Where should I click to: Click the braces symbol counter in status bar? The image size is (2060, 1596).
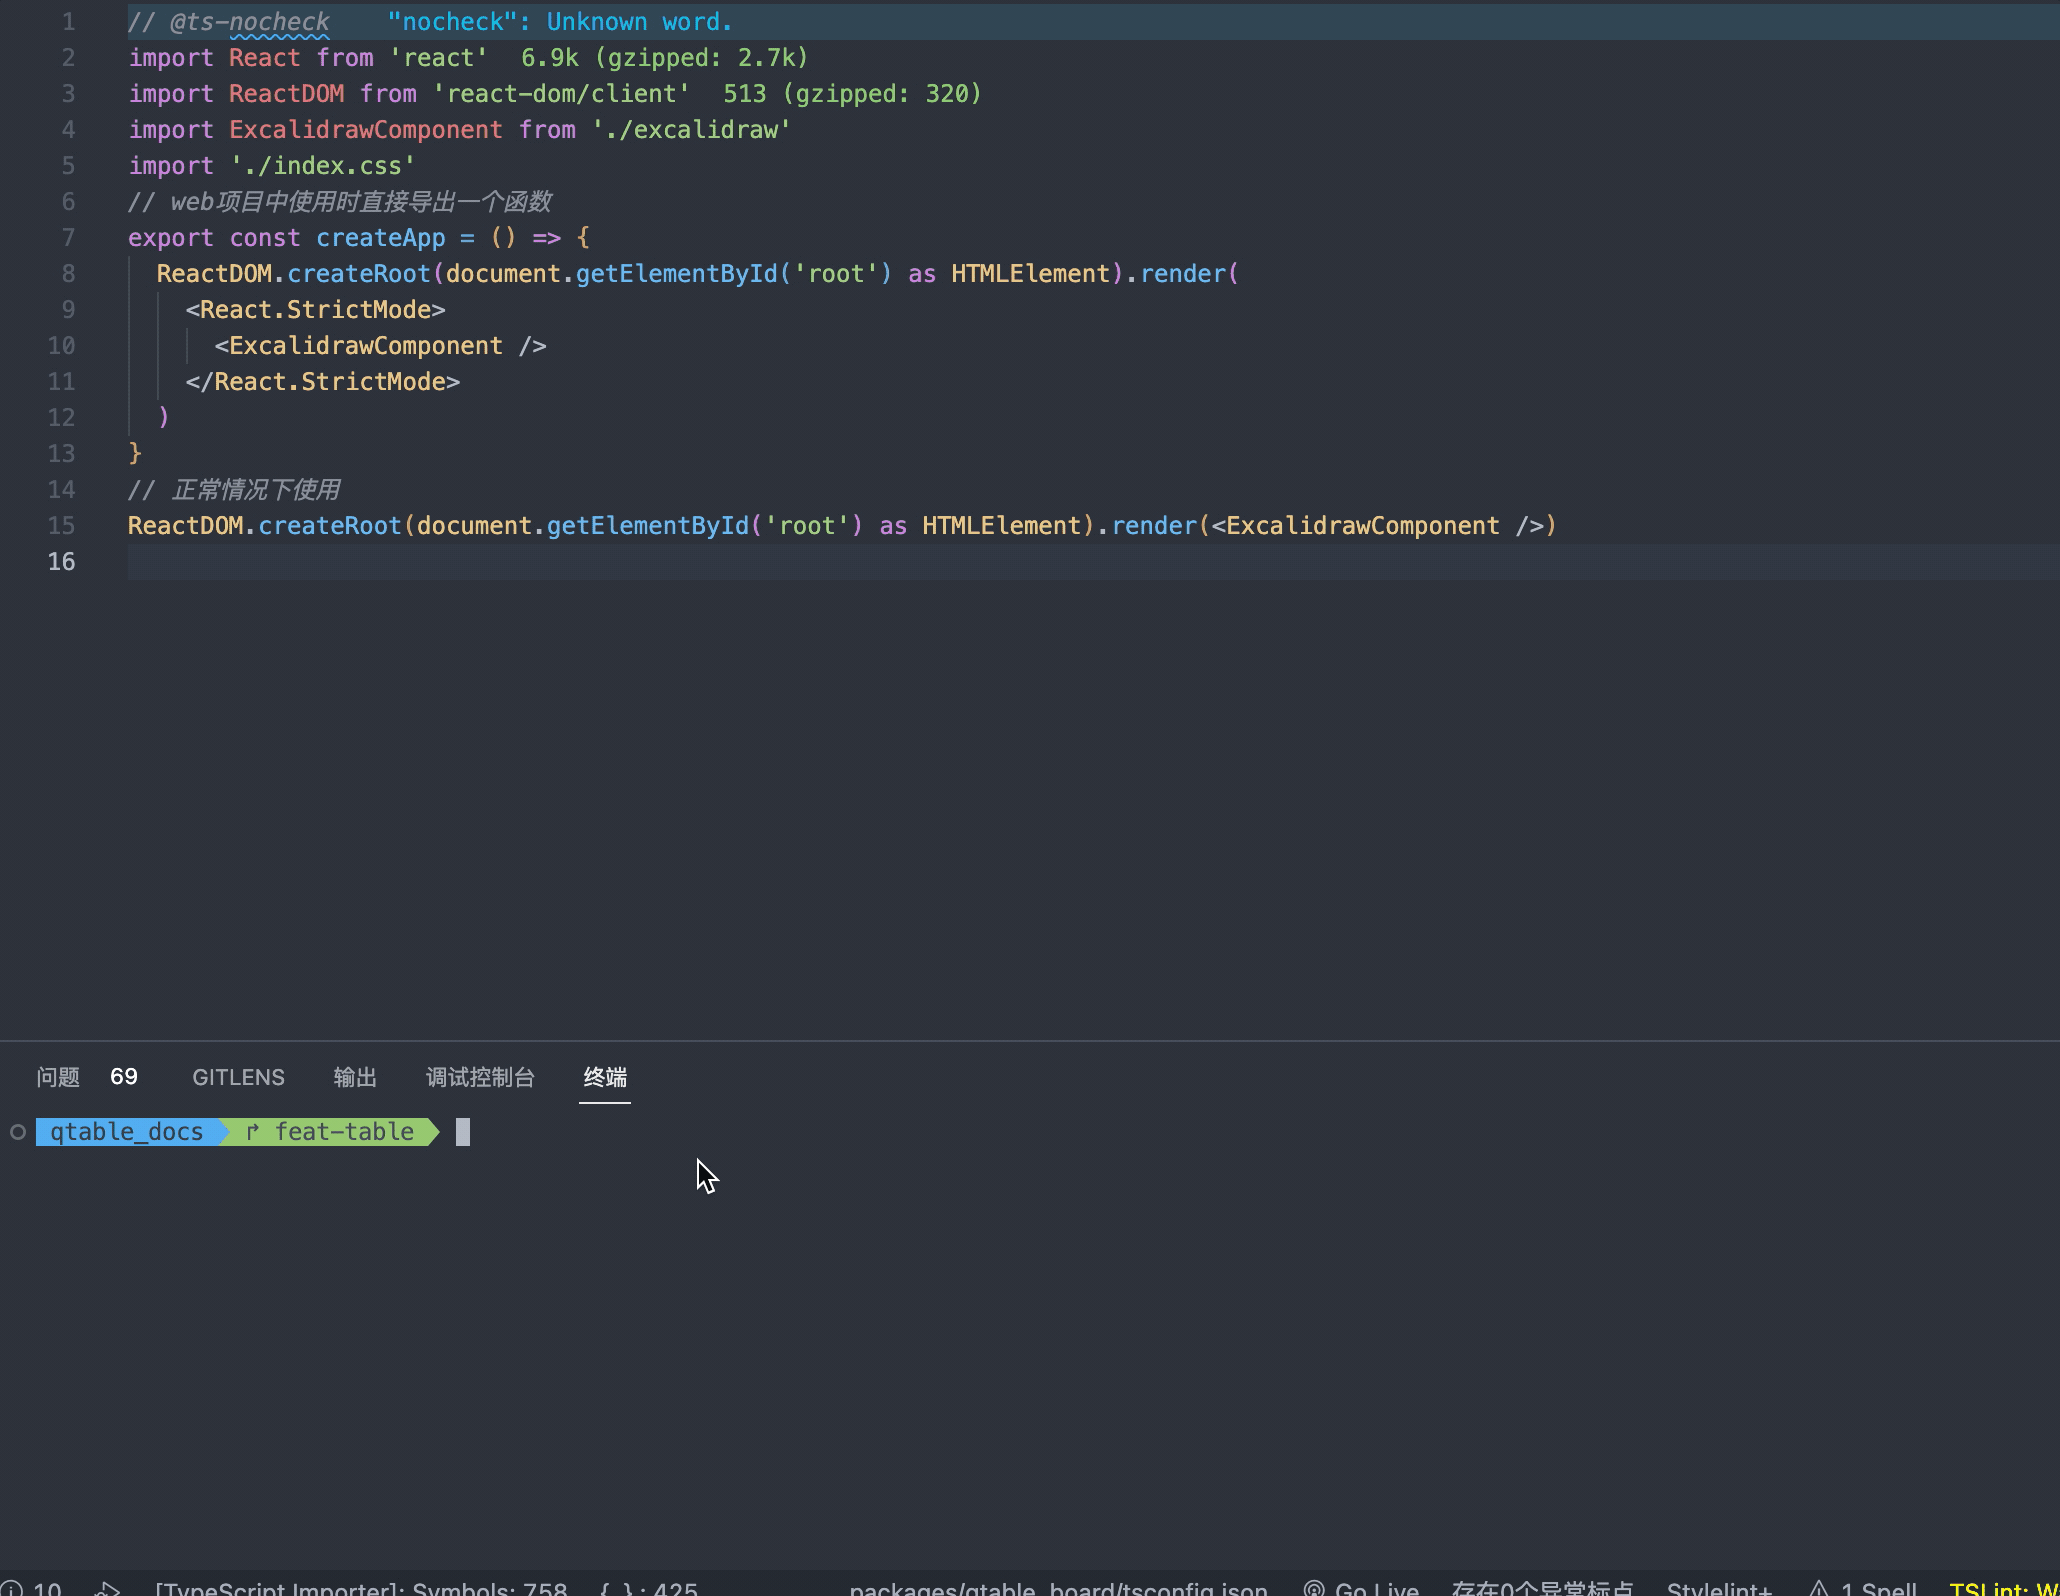click(648, 1588)
